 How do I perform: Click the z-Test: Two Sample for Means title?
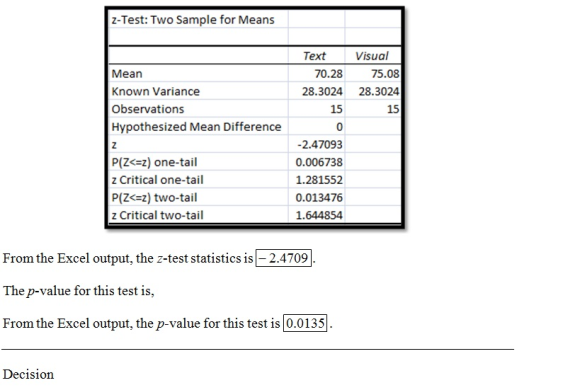193,20
